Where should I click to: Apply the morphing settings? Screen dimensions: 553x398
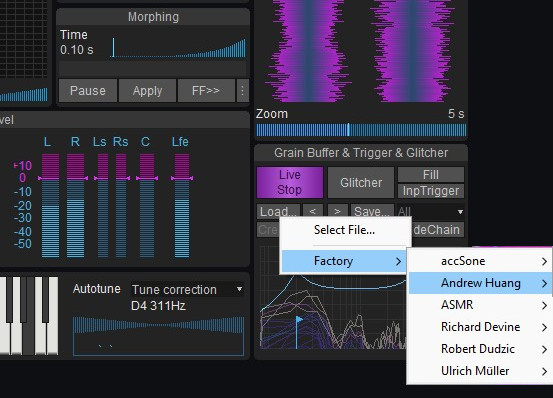147,91
